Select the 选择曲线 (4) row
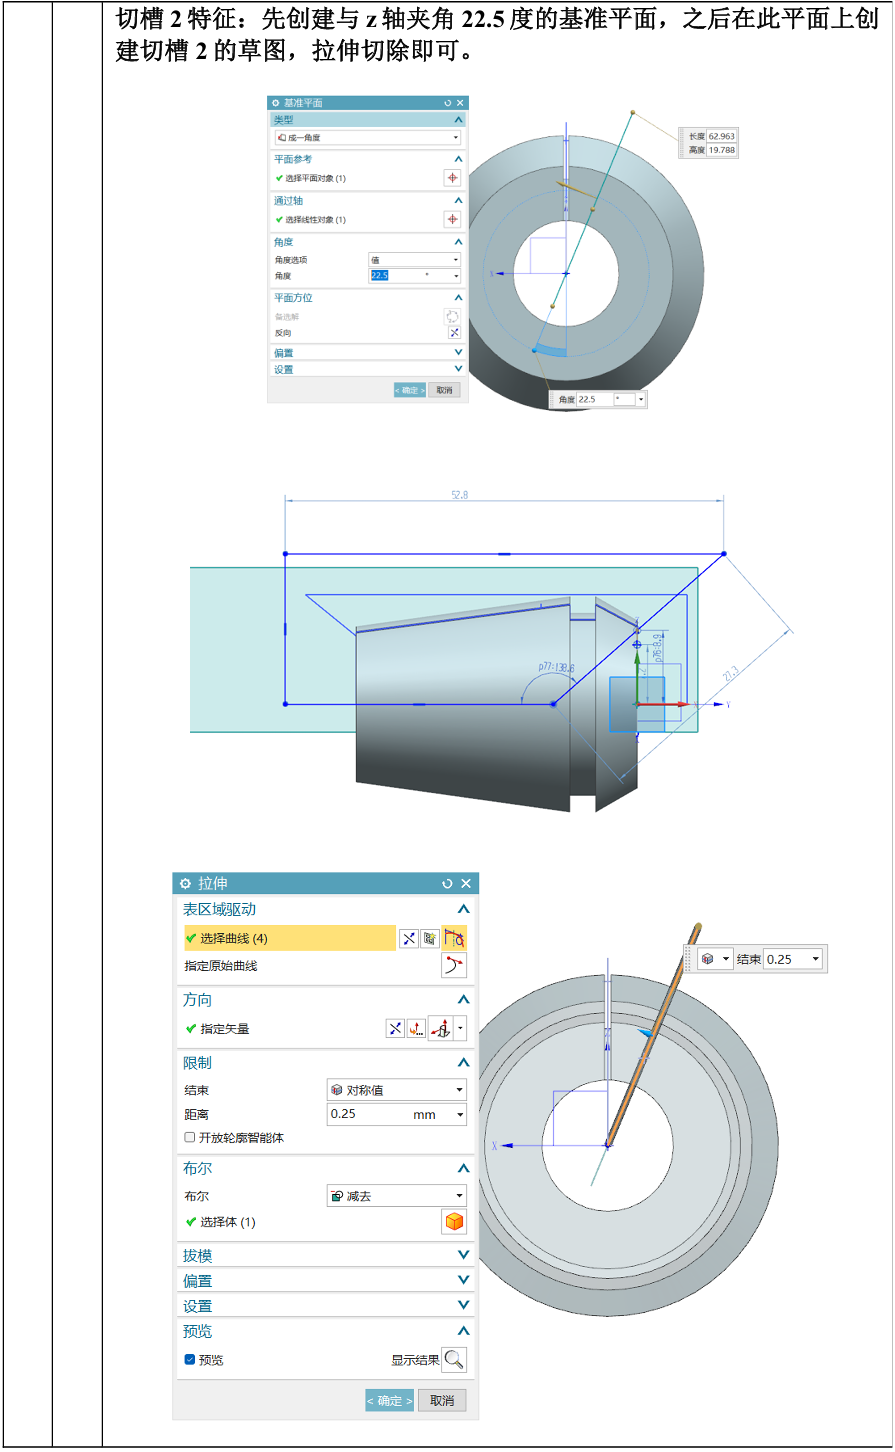Screen dimensions: 895x1452 [289, 938]
